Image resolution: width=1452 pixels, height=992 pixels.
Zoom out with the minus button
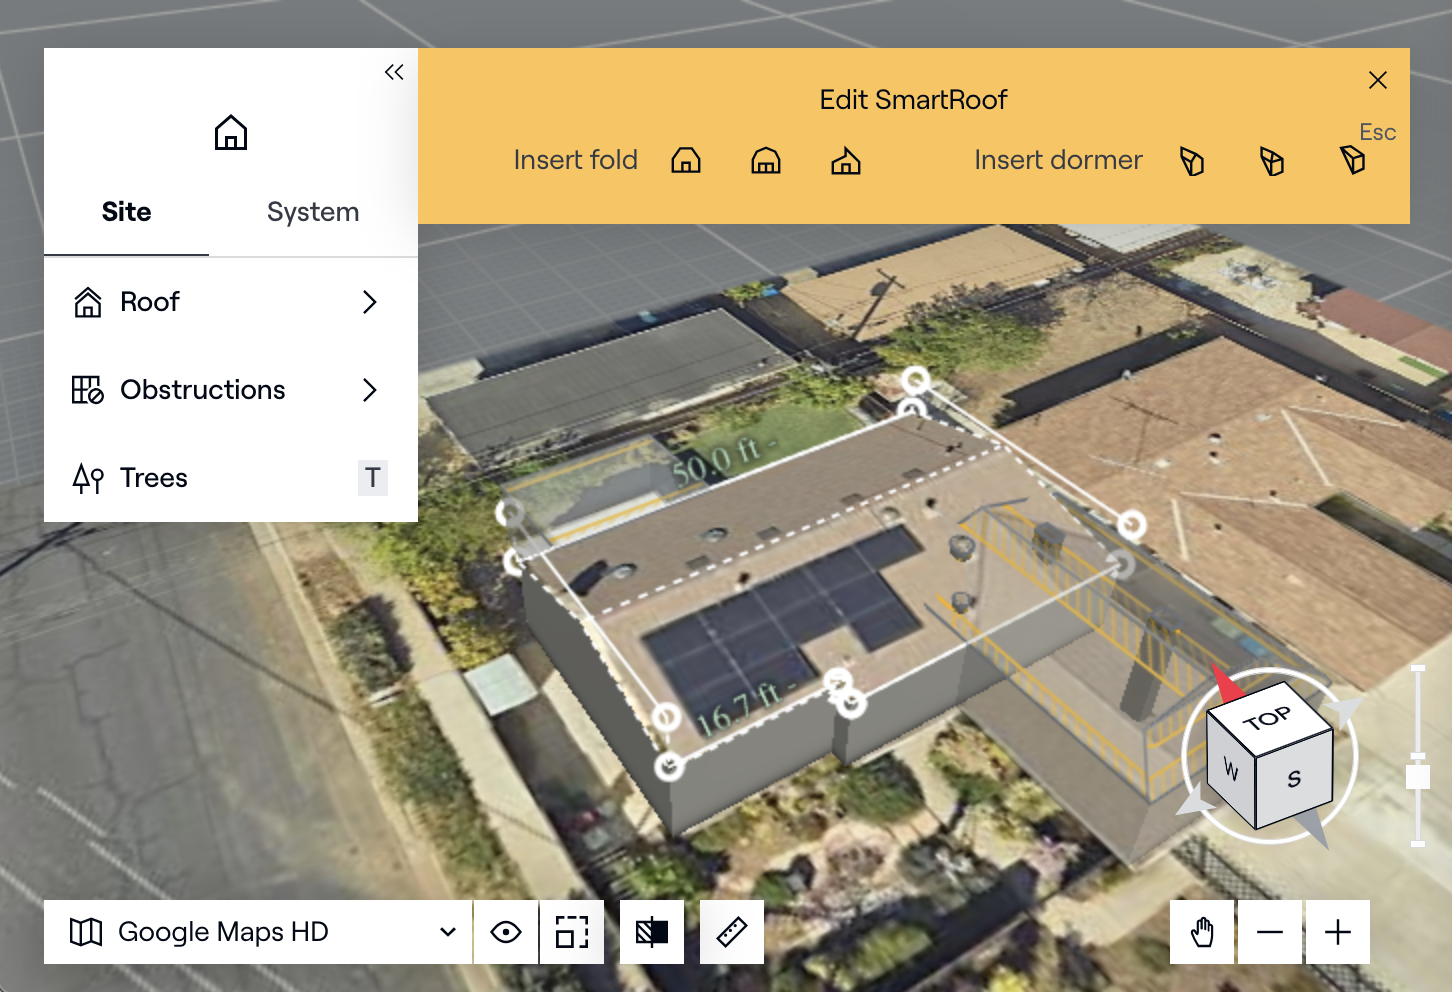pyautogui.click(x=1270, y=931)
